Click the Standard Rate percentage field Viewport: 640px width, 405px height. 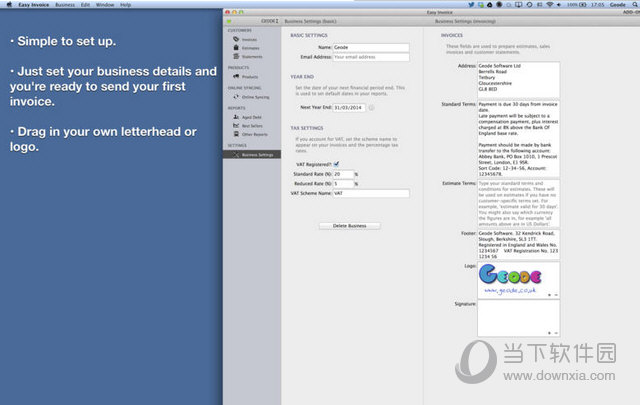343,174
